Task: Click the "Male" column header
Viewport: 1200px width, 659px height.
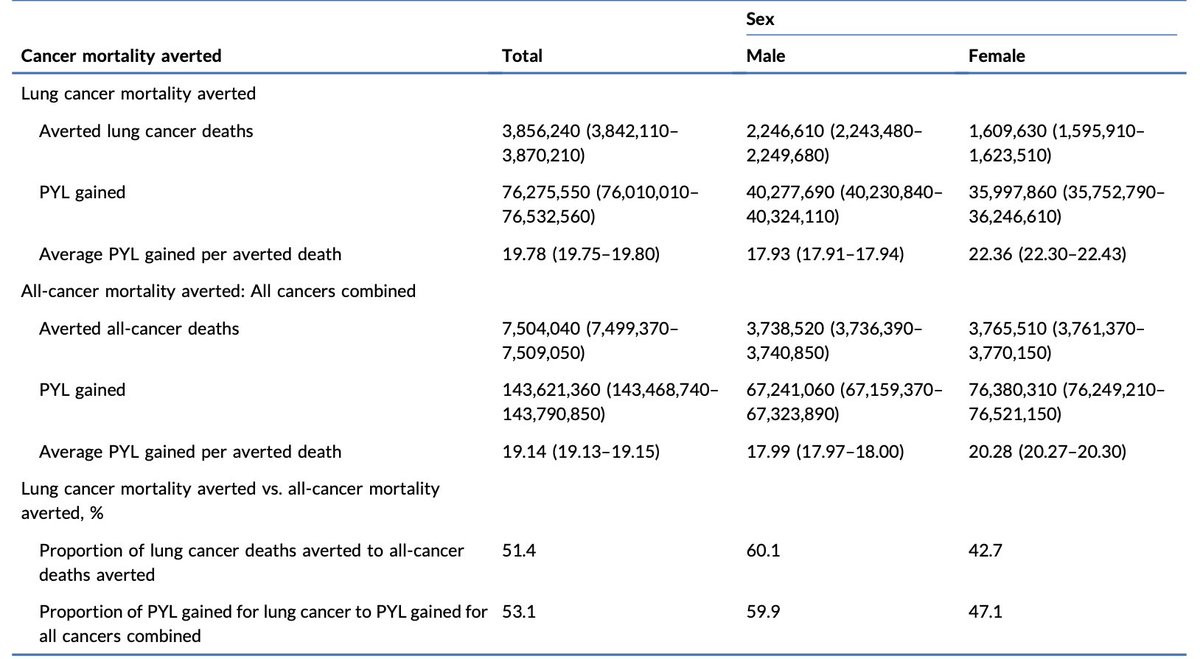Action: 766,56
